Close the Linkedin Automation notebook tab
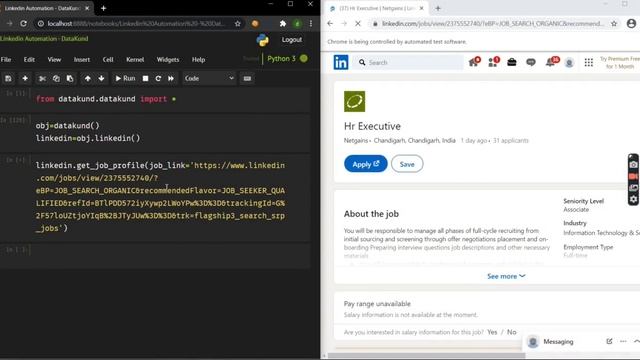 [x=87, y=8]
